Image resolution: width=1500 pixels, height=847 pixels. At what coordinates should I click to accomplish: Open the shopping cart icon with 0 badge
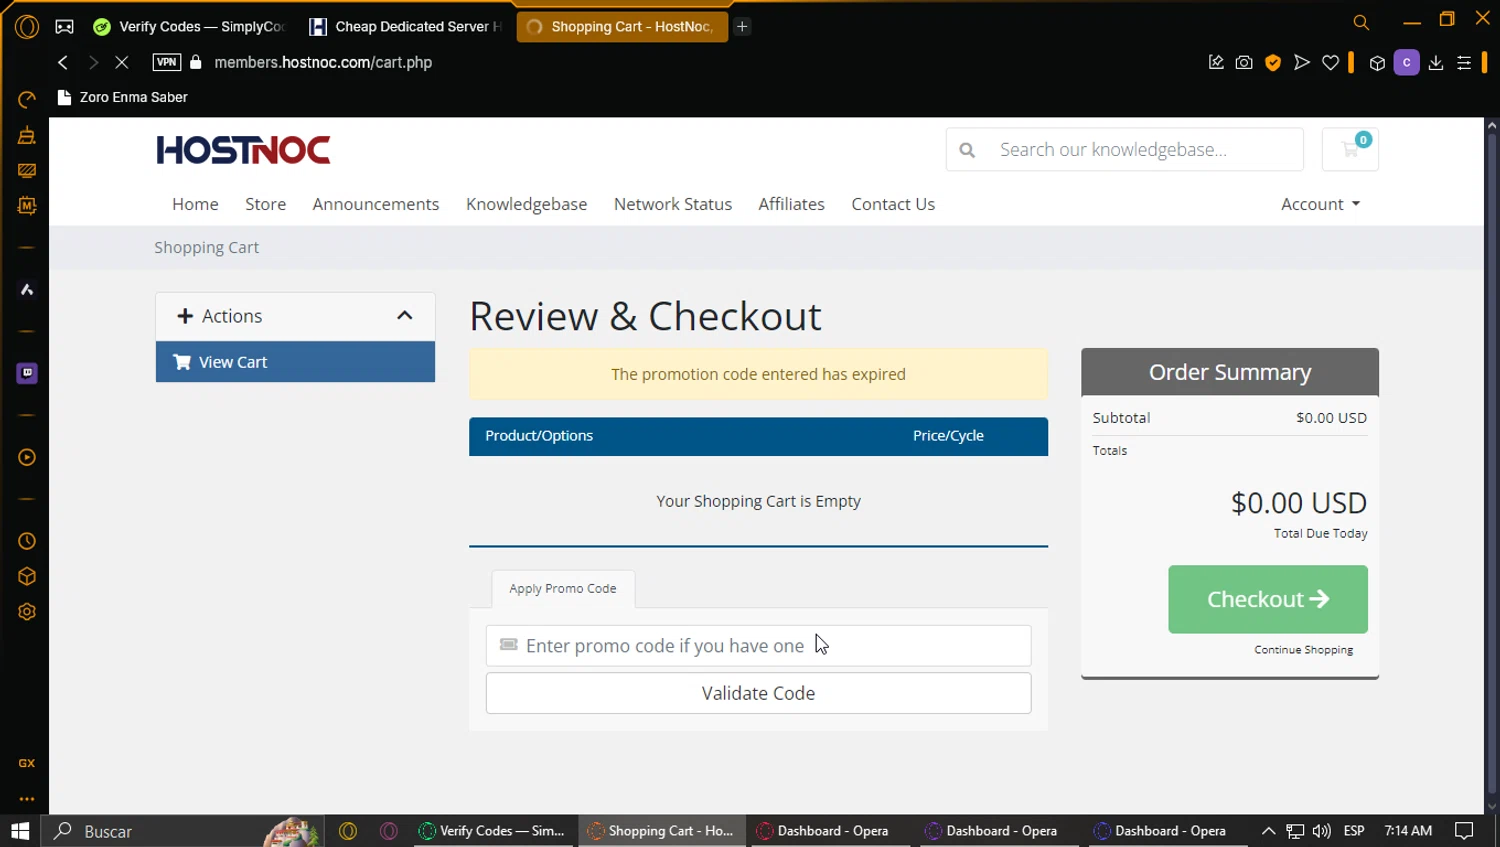[1350, 149]
